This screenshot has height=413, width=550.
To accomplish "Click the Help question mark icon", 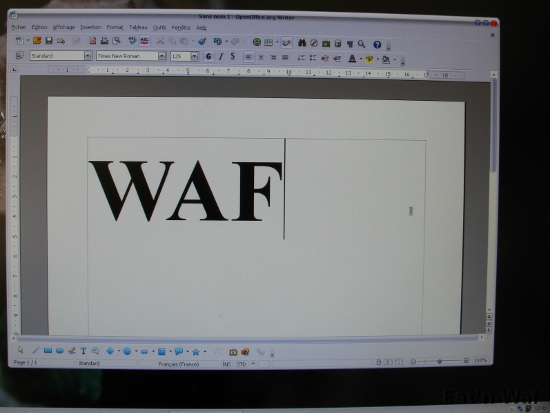I will [377, 44].
